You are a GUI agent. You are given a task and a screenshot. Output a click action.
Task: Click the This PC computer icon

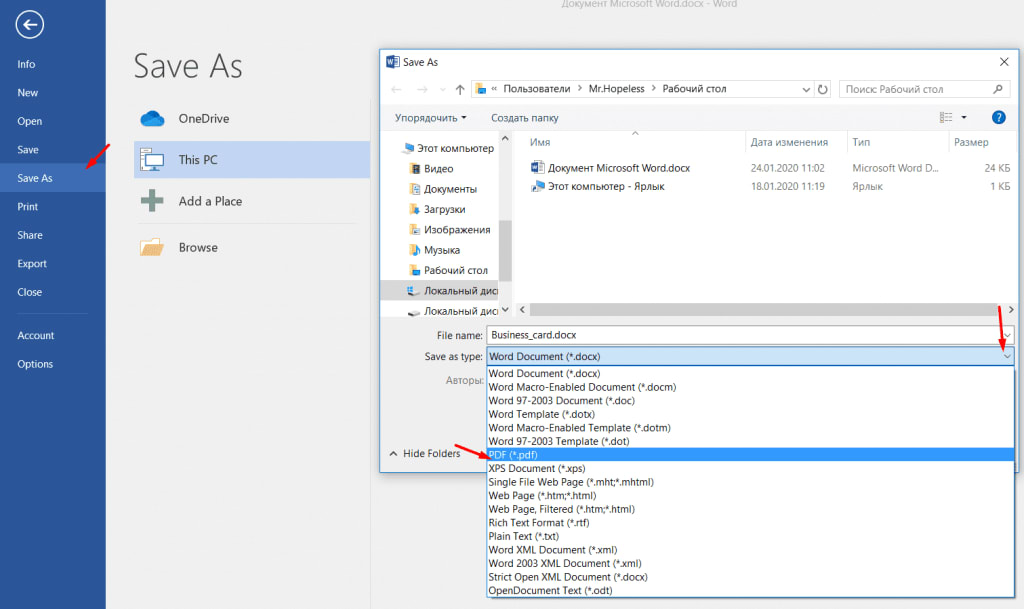pyautogui.click(x=152, y=160)
